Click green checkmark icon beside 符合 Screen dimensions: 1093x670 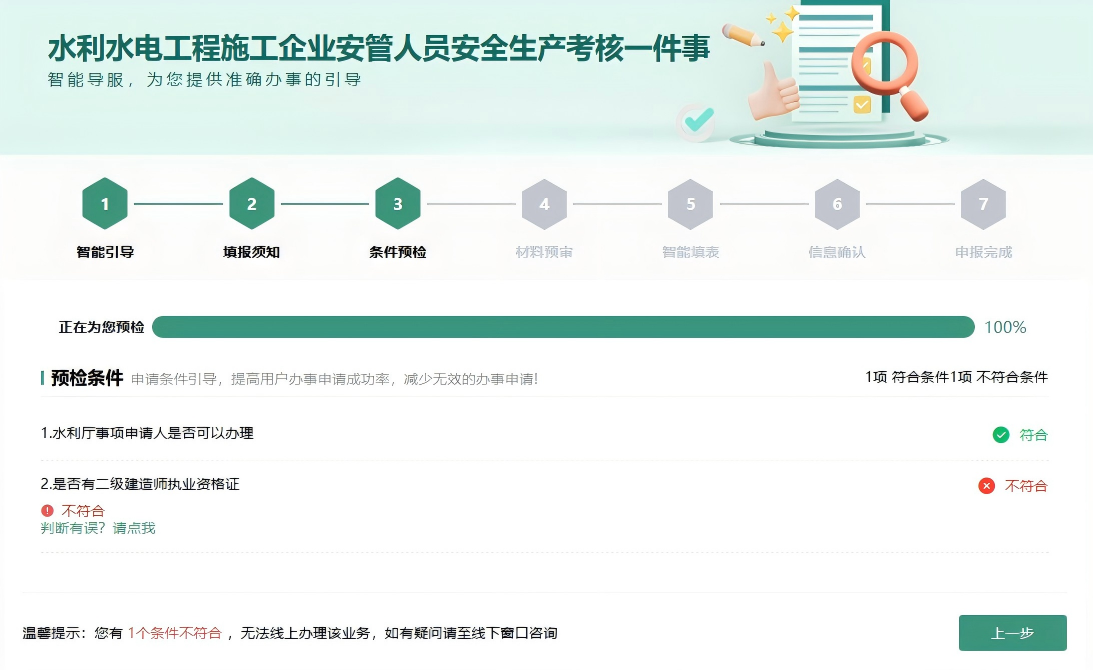tap(1000, 435)
